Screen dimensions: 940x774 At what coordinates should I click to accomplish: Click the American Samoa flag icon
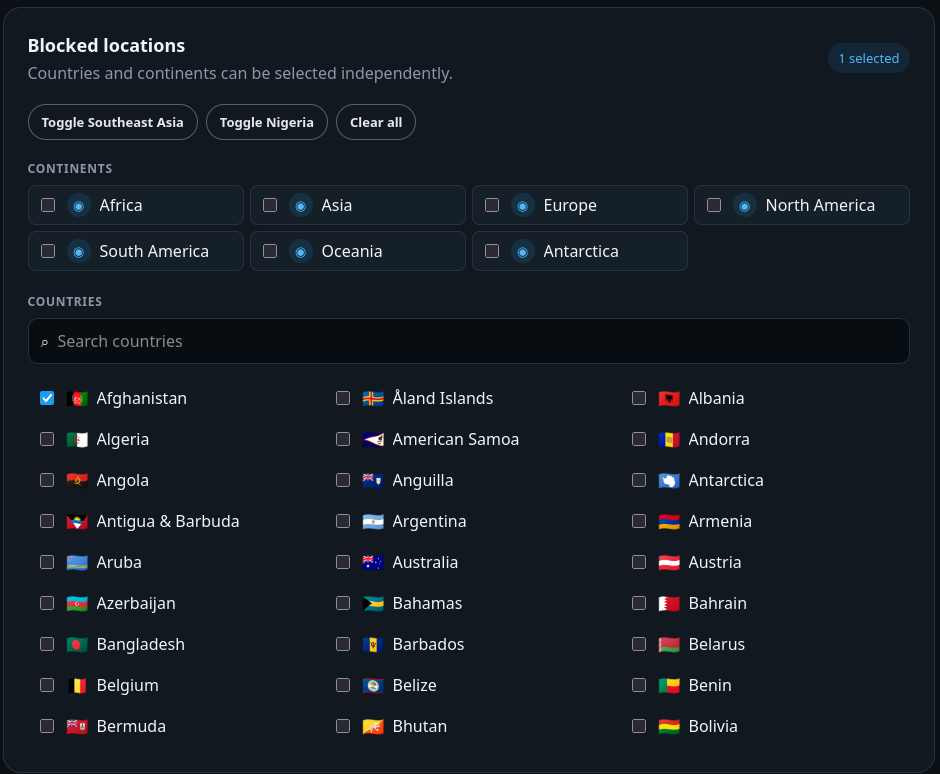(x=373, y=439)
